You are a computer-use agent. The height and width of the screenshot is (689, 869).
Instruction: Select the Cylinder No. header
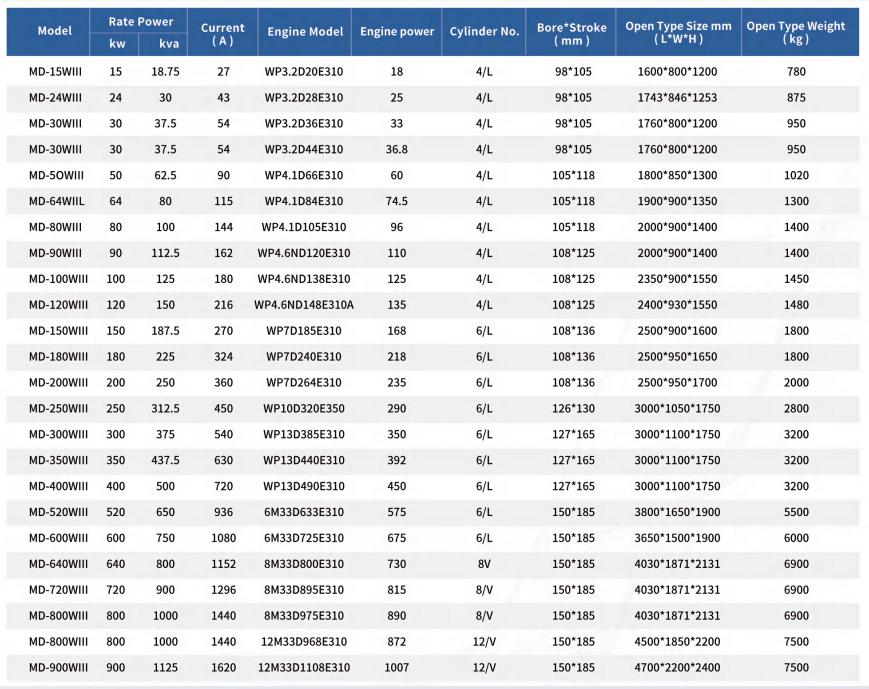484,32
